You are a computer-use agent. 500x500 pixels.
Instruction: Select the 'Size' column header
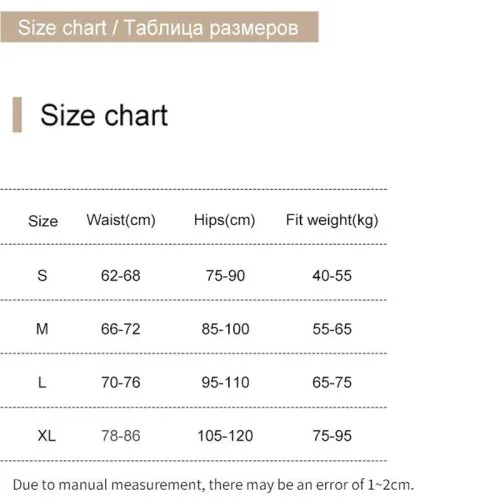point(43,221)
